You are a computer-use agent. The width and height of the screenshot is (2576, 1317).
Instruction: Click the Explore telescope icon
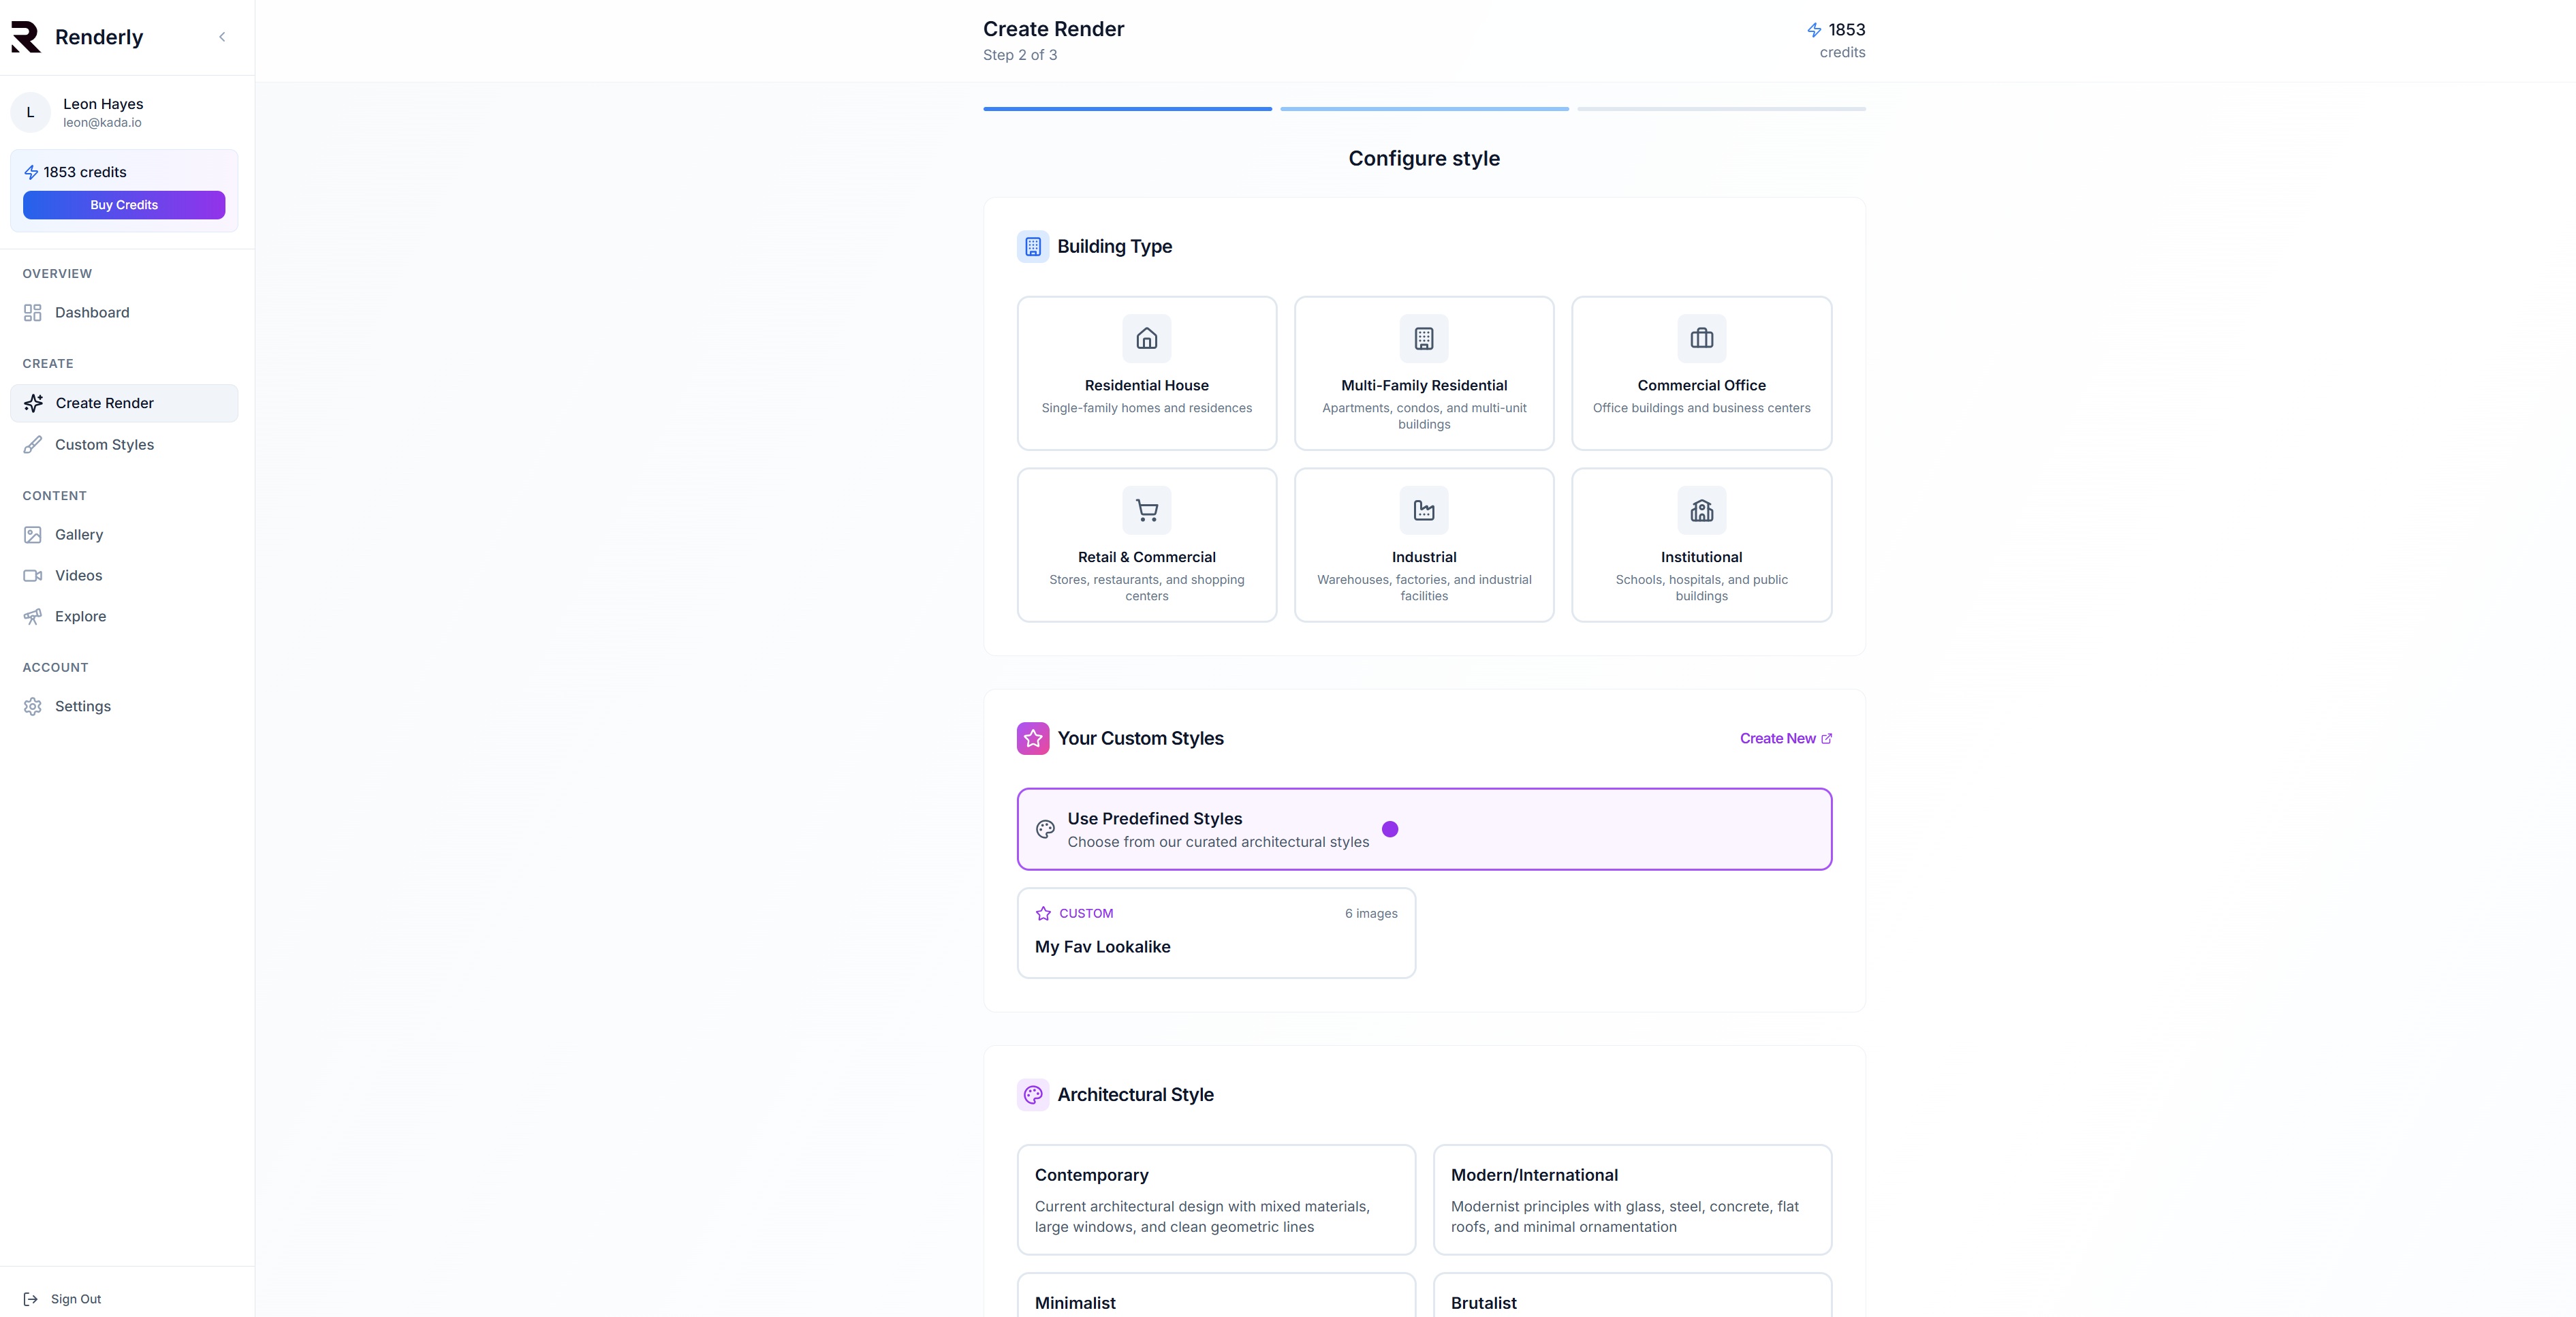tap(33, 617)
